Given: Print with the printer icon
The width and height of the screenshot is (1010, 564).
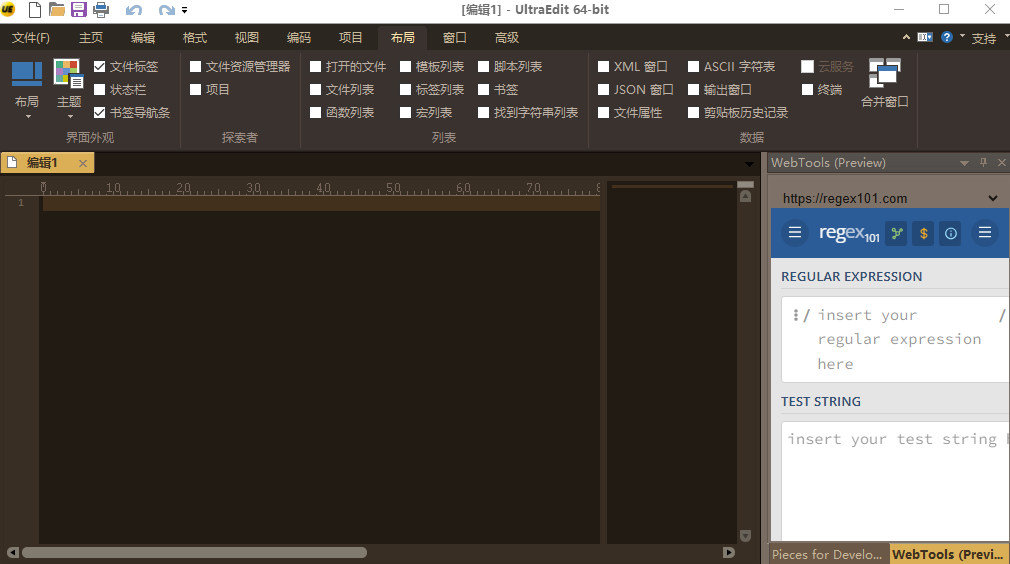Looking at the screenshot, I should click(101, 10).
